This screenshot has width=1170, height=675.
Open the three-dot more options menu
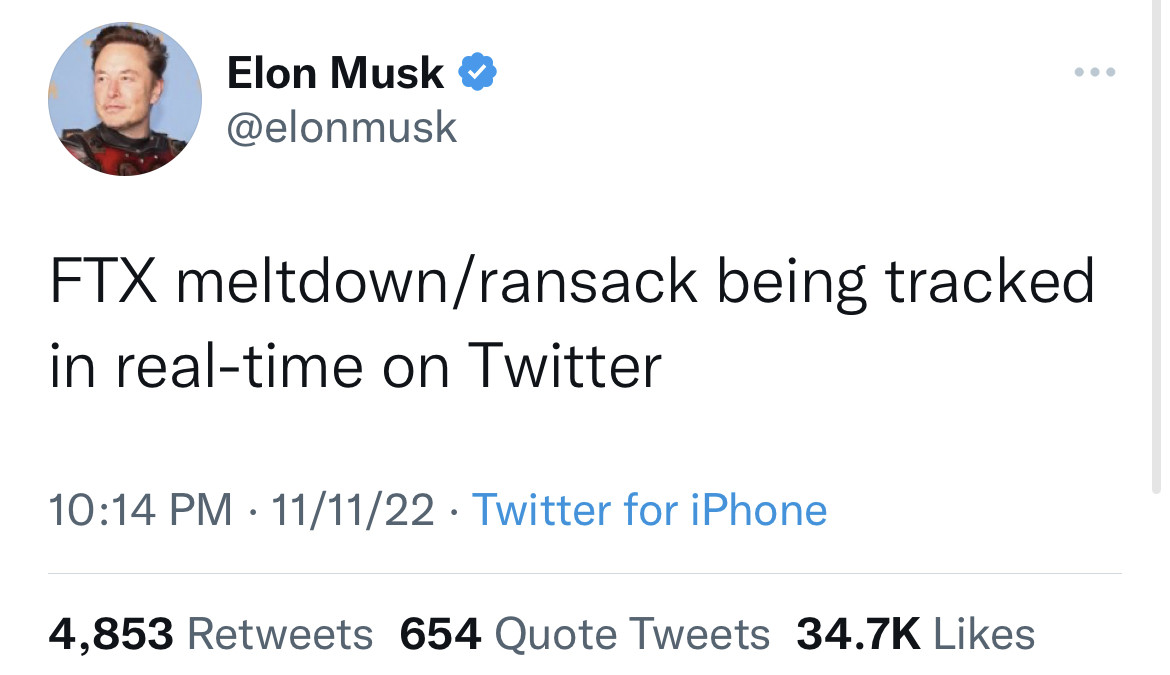point(1094,72)
